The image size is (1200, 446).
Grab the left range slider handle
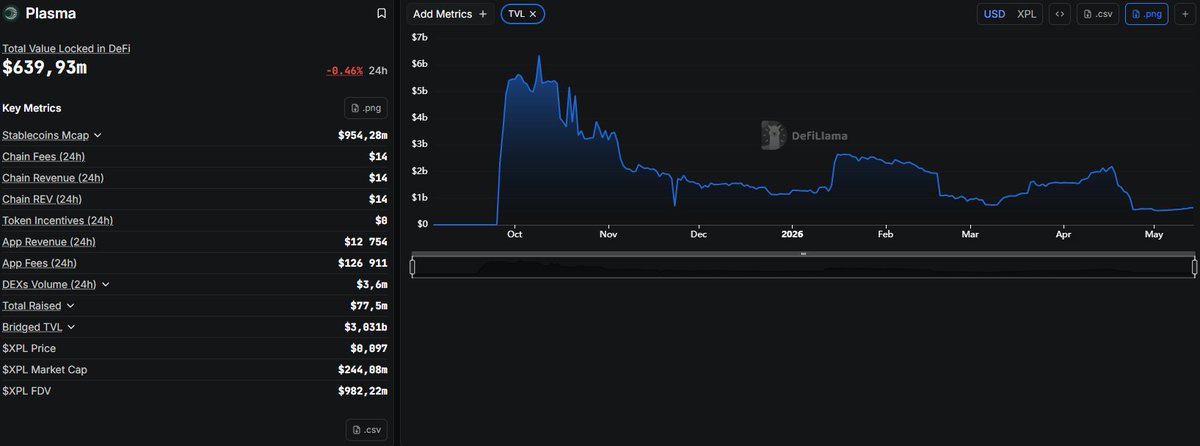coord(412,267)
